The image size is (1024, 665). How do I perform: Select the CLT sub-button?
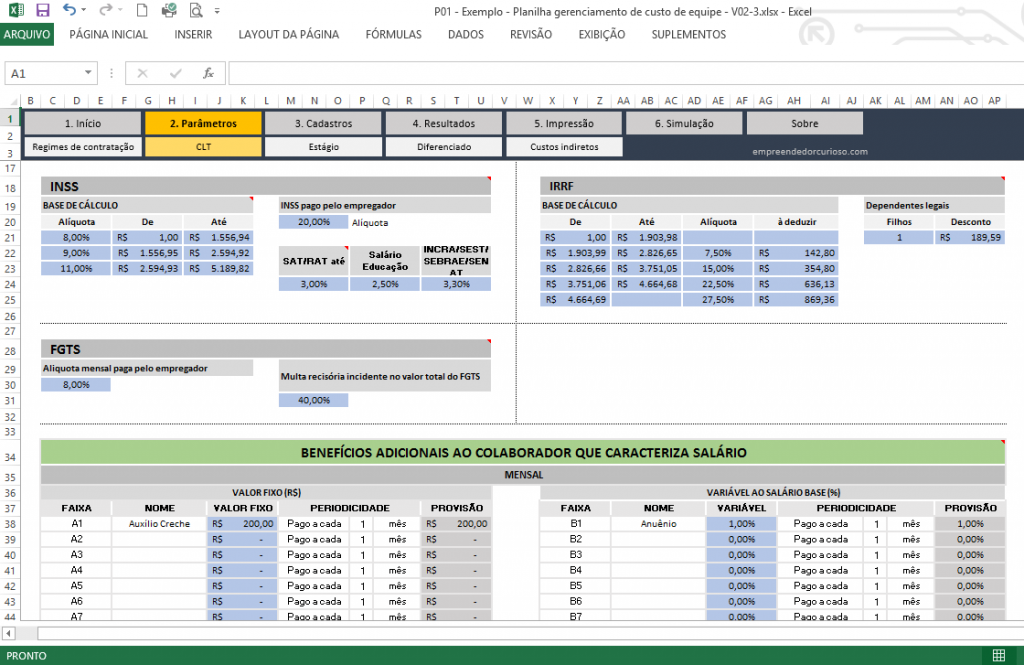(x=203, y=146)
